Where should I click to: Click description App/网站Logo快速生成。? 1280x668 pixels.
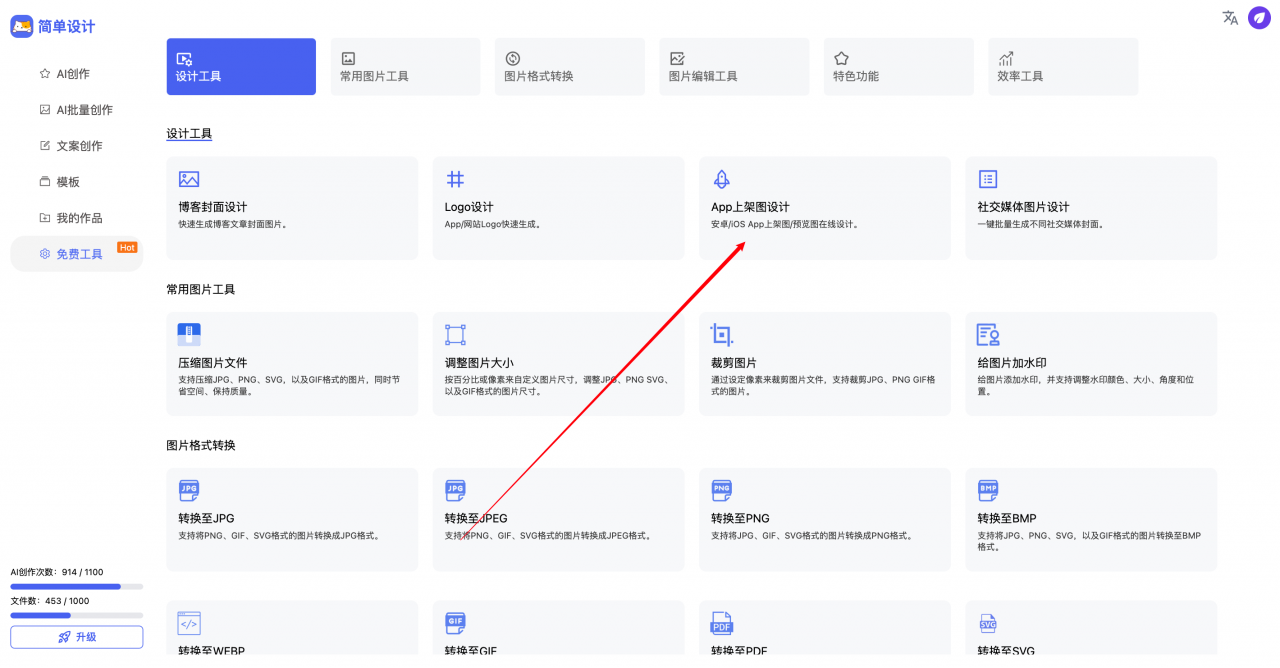coord(493,225)
